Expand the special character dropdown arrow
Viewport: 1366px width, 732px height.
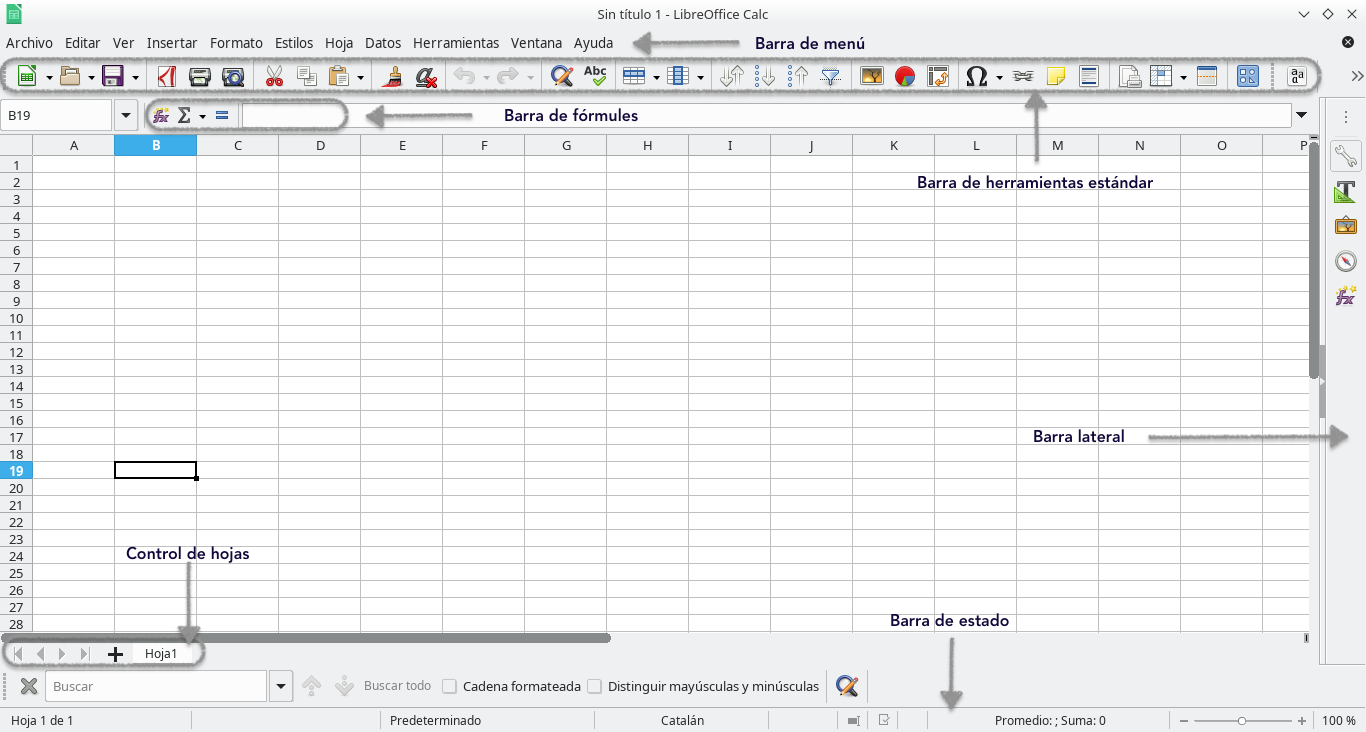1000,77
